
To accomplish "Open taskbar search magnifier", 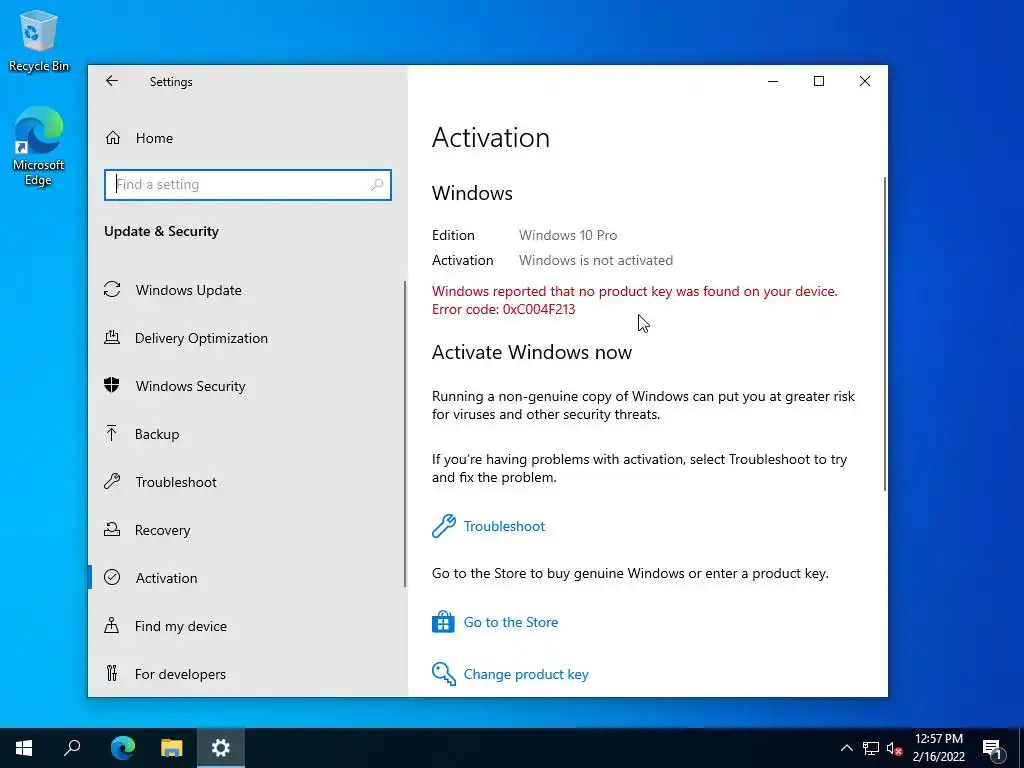I will click(72, 748).
